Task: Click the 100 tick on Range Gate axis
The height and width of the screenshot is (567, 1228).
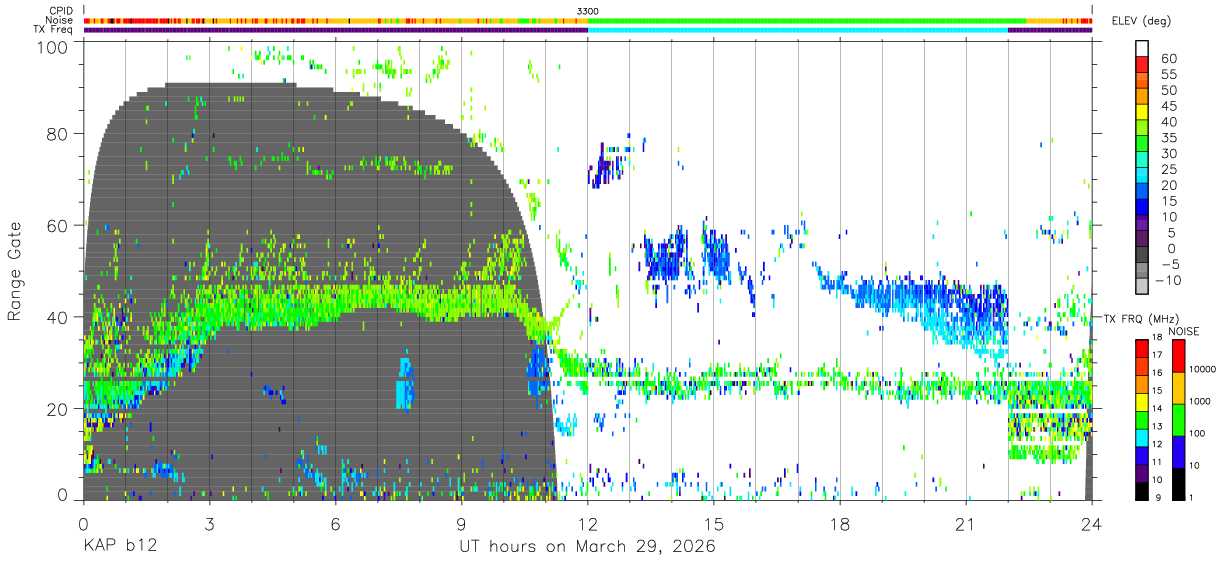Action: click(53, 47)
